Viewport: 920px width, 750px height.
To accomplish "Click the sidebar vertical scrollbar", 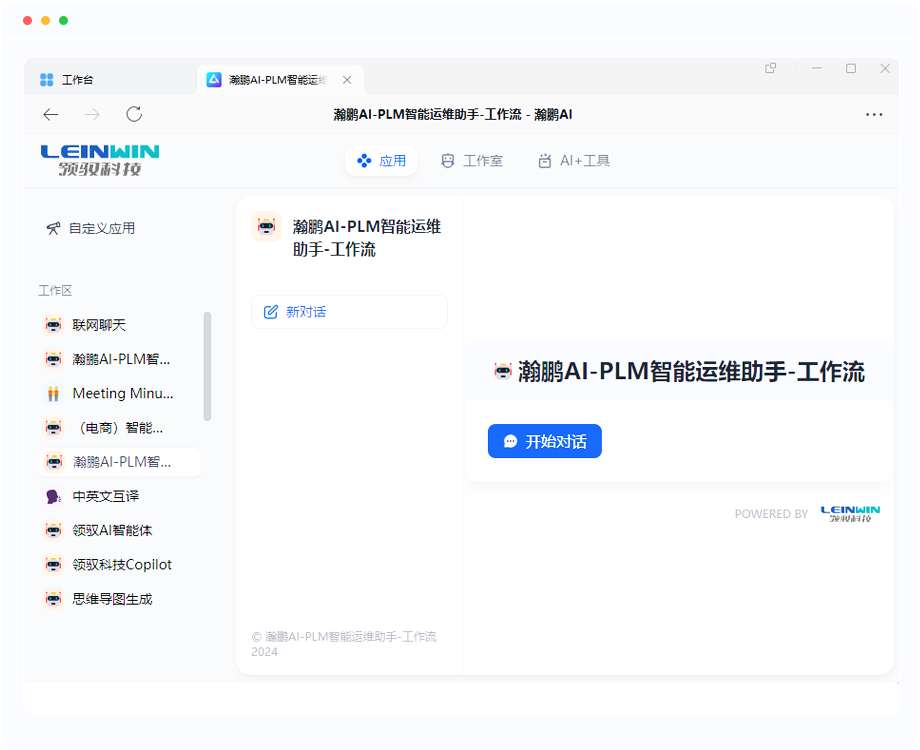I will [x=207, y=365].
